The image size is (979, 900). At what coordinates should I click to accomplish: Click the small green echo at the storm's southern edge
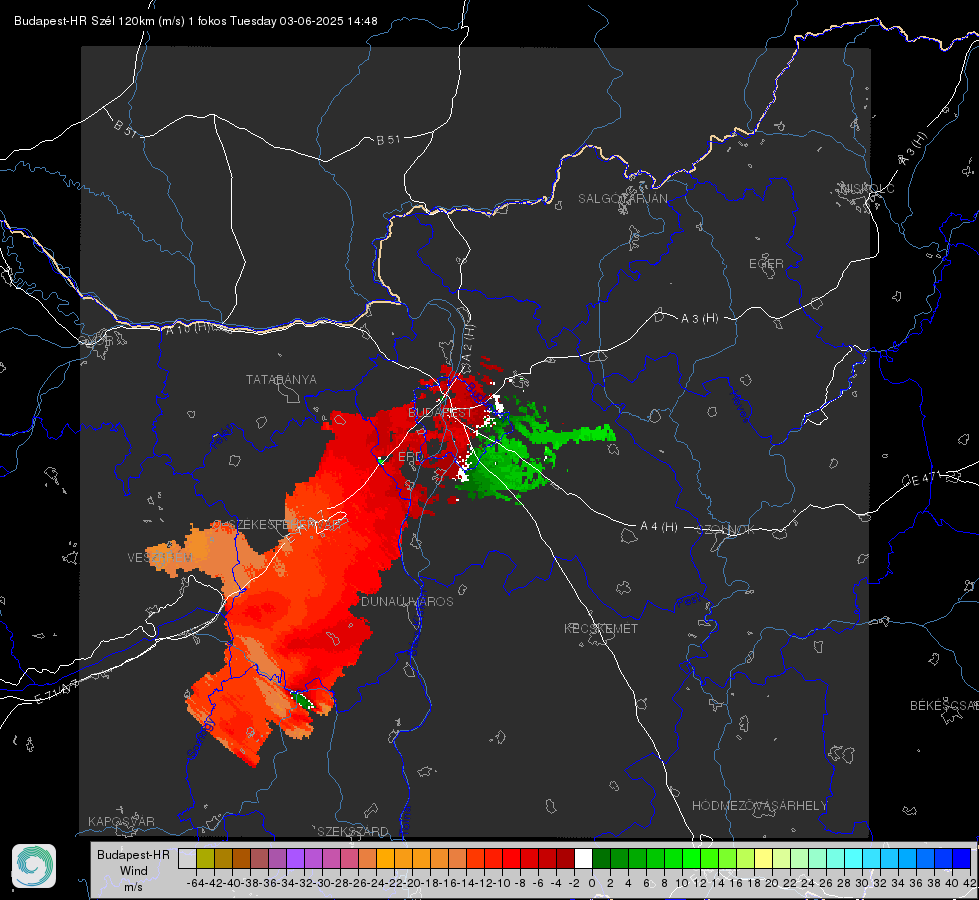pyautogui.click(x=303, y=700)
